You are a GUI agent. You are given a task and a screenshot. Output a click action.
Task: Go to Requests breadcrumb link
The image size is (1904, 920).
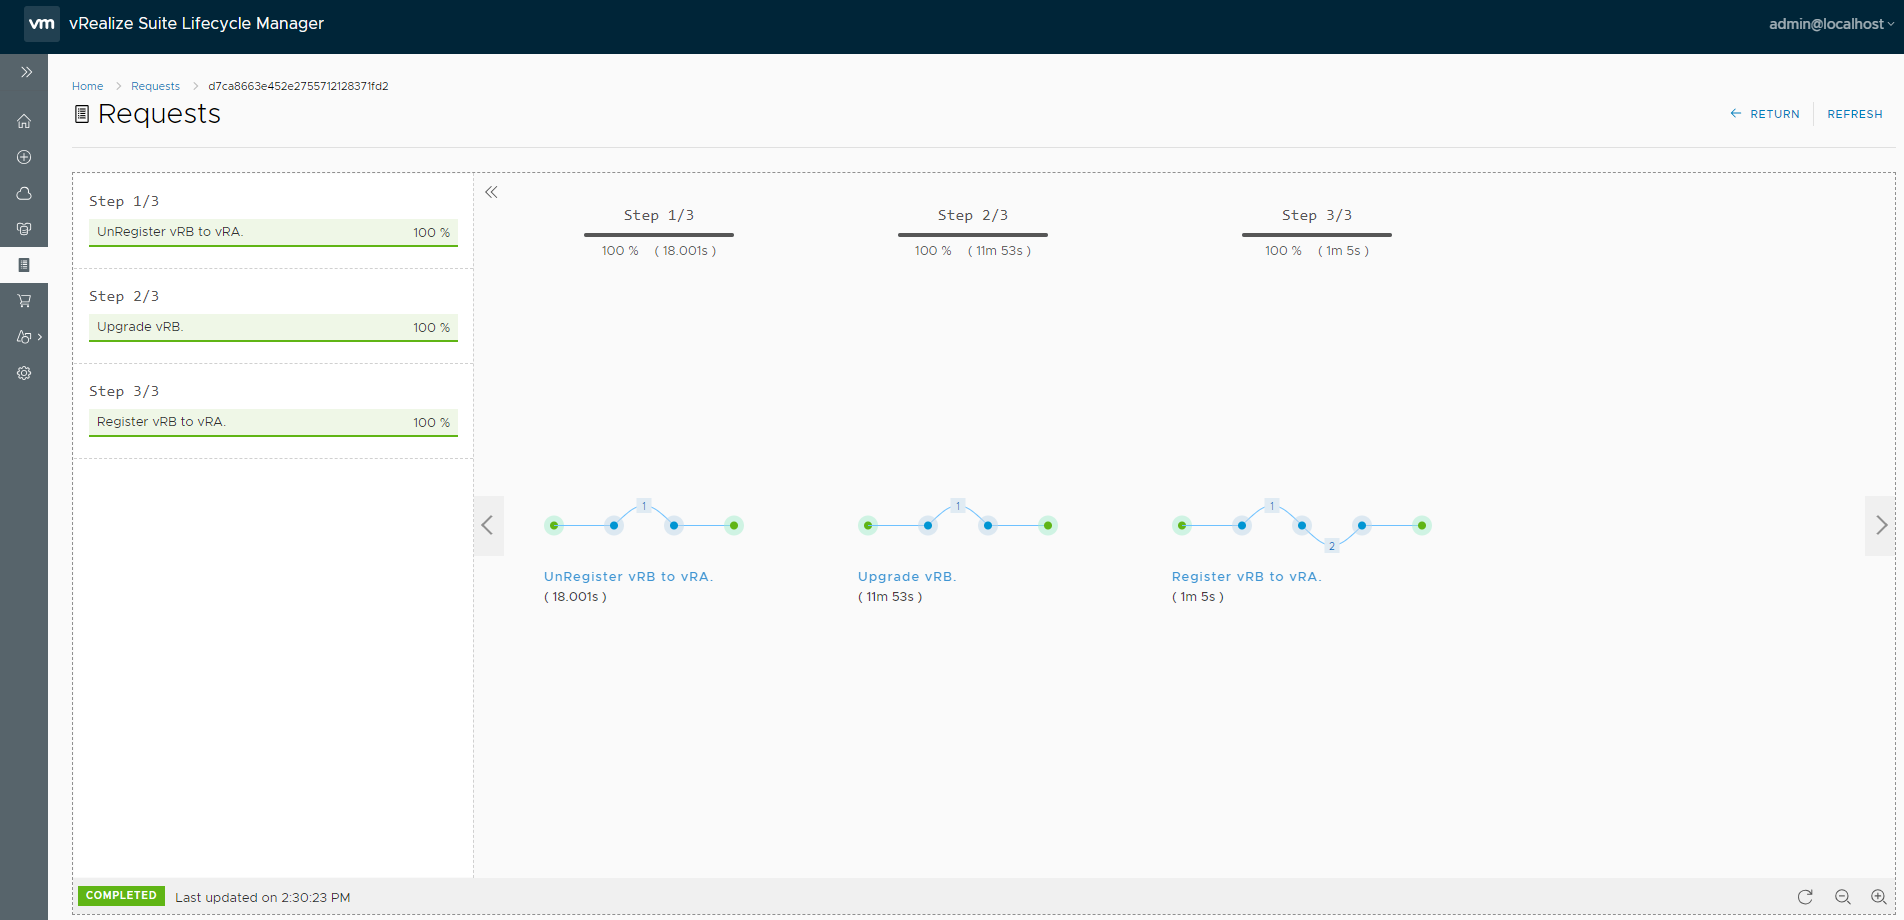pos(155,86)
